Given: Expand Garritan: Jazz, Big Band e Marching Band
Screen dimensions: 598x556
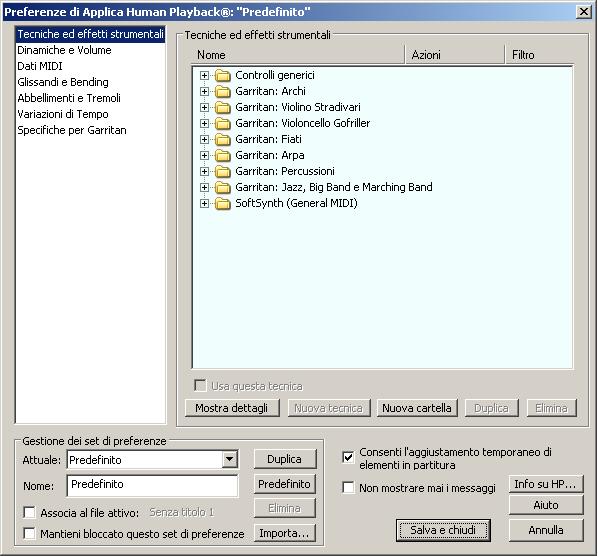Looking at the screenshot, I should coord(204,188).
